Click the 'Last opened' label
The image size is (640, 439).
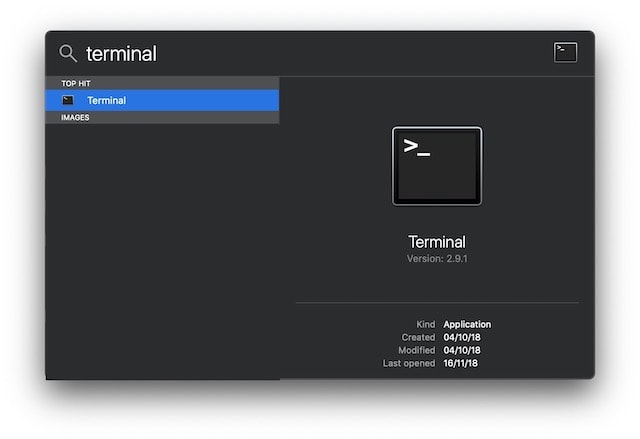point(409,364)
